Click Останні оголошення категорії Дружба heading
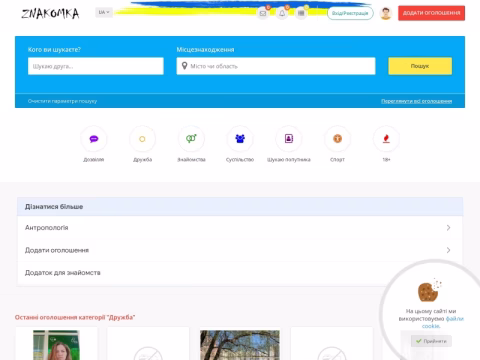This screenshot has width=480, height=360. click(75, 317)
